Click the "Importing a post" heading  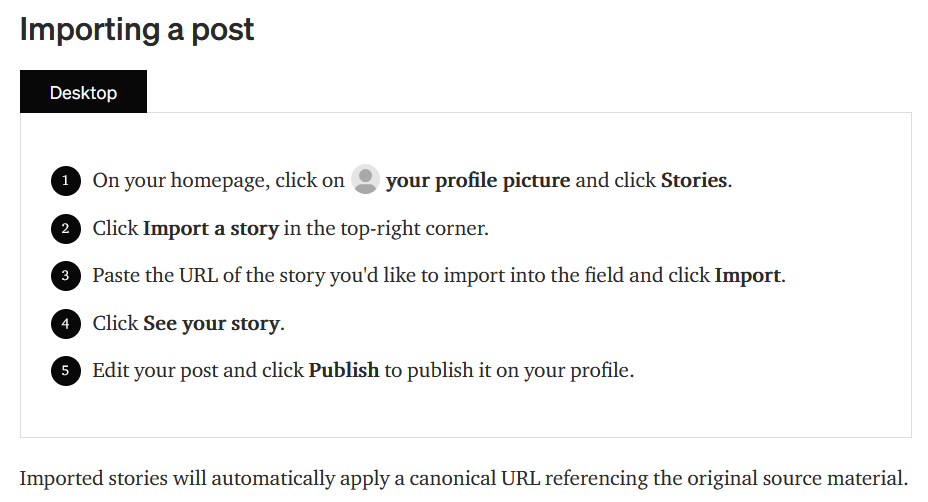[x=137, y=29]
